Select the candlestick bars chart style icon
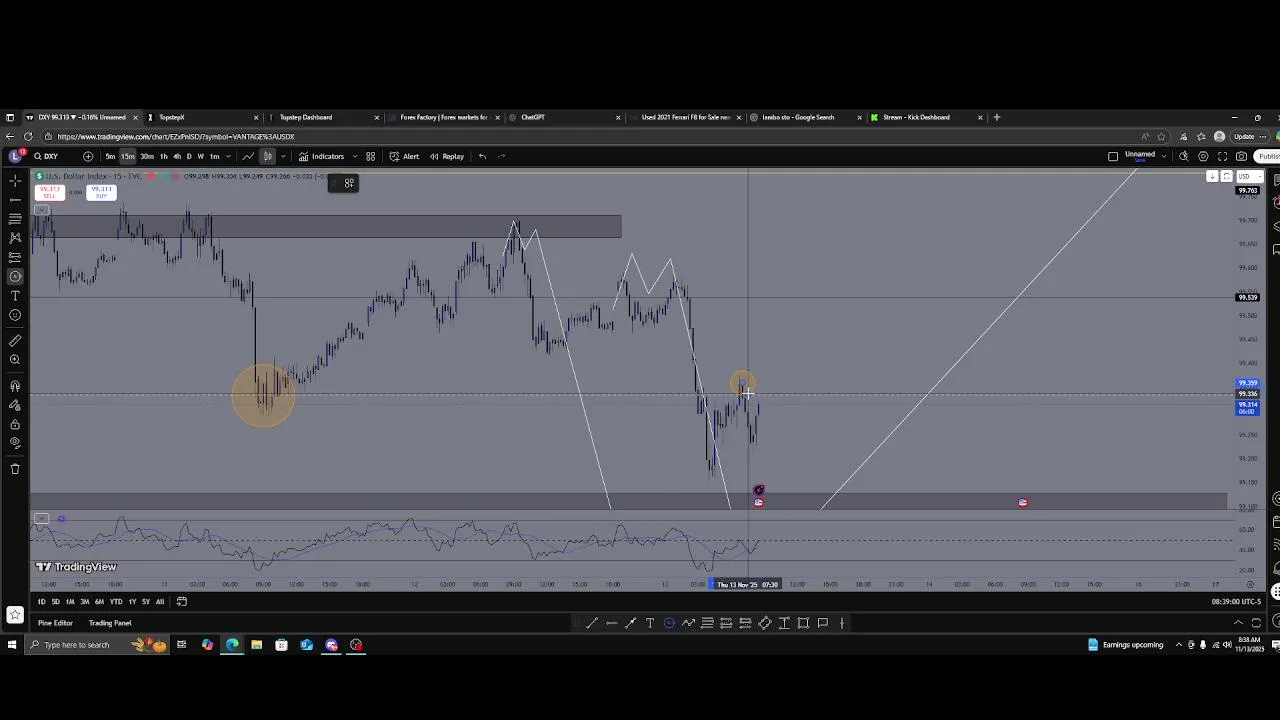Image resolution: width=1280 pixels, height=720 pixels. coord(267,156)
